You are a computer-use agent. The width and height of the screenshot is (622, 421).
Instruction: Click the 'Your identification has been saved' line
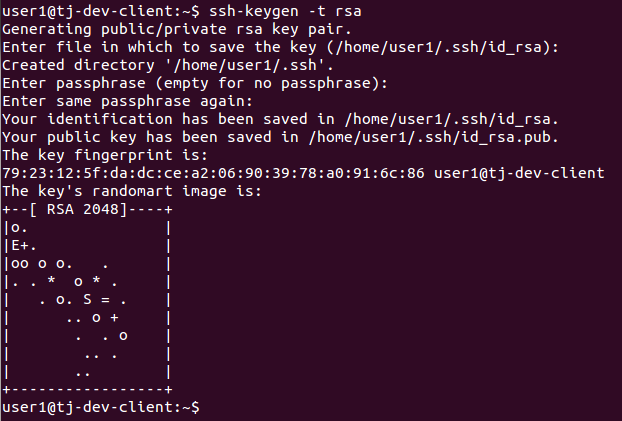pos(280,119)
